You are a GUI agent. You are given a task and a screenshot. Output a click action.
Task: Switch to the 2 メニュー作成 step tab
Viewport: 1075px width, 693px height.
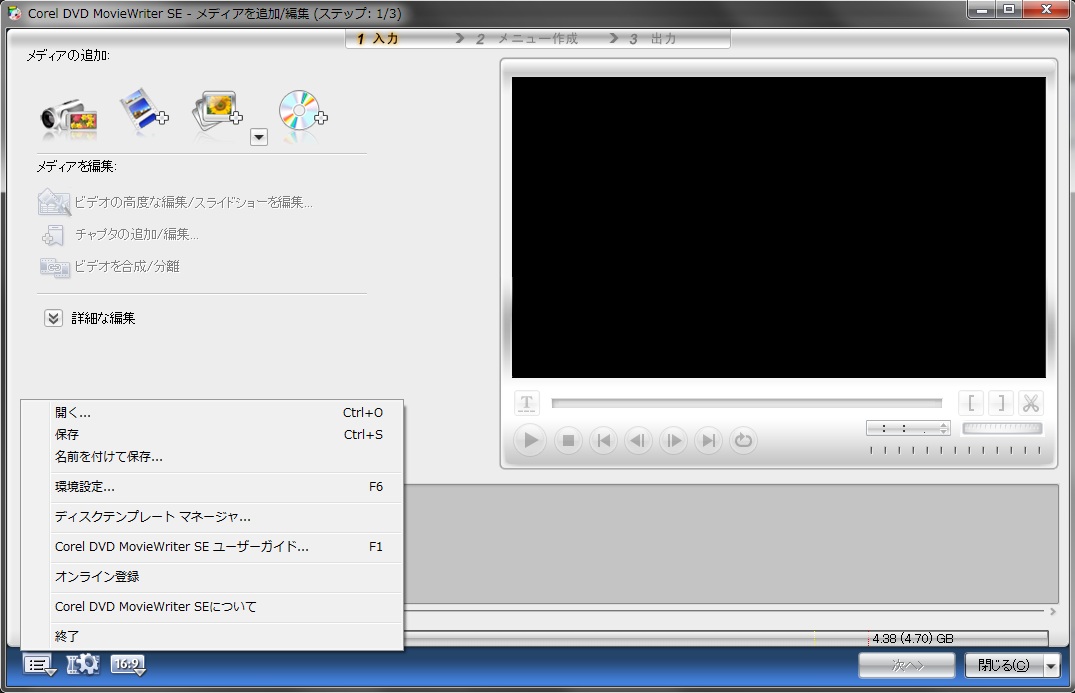tap(527, 39)
